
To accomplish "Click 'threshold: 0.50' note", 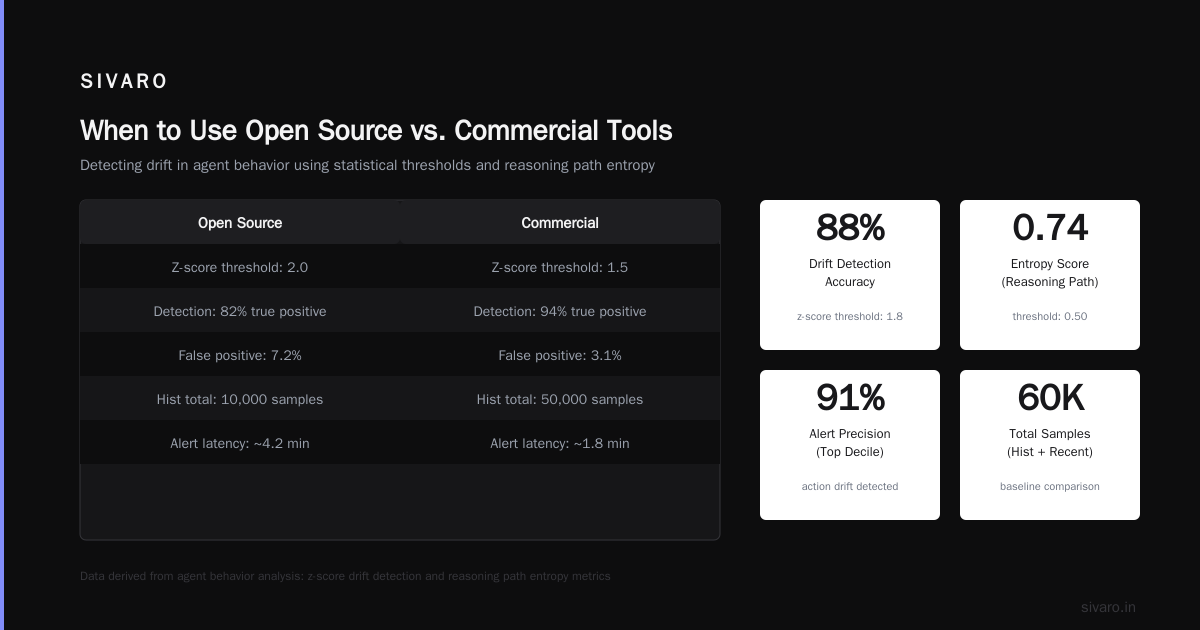I will click(x=1050, y=316).
